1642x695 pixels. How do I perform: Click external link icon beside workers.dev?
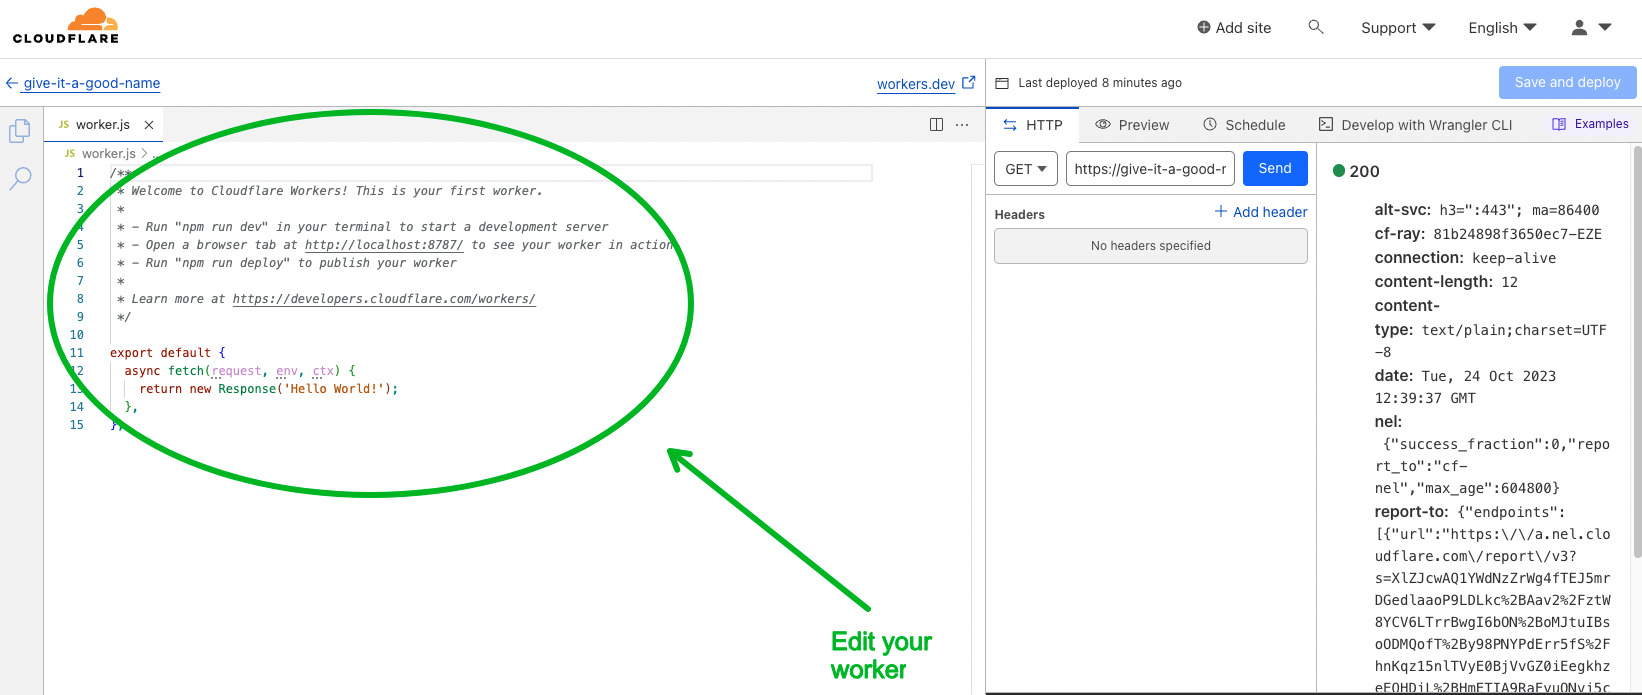pos(968,83)
